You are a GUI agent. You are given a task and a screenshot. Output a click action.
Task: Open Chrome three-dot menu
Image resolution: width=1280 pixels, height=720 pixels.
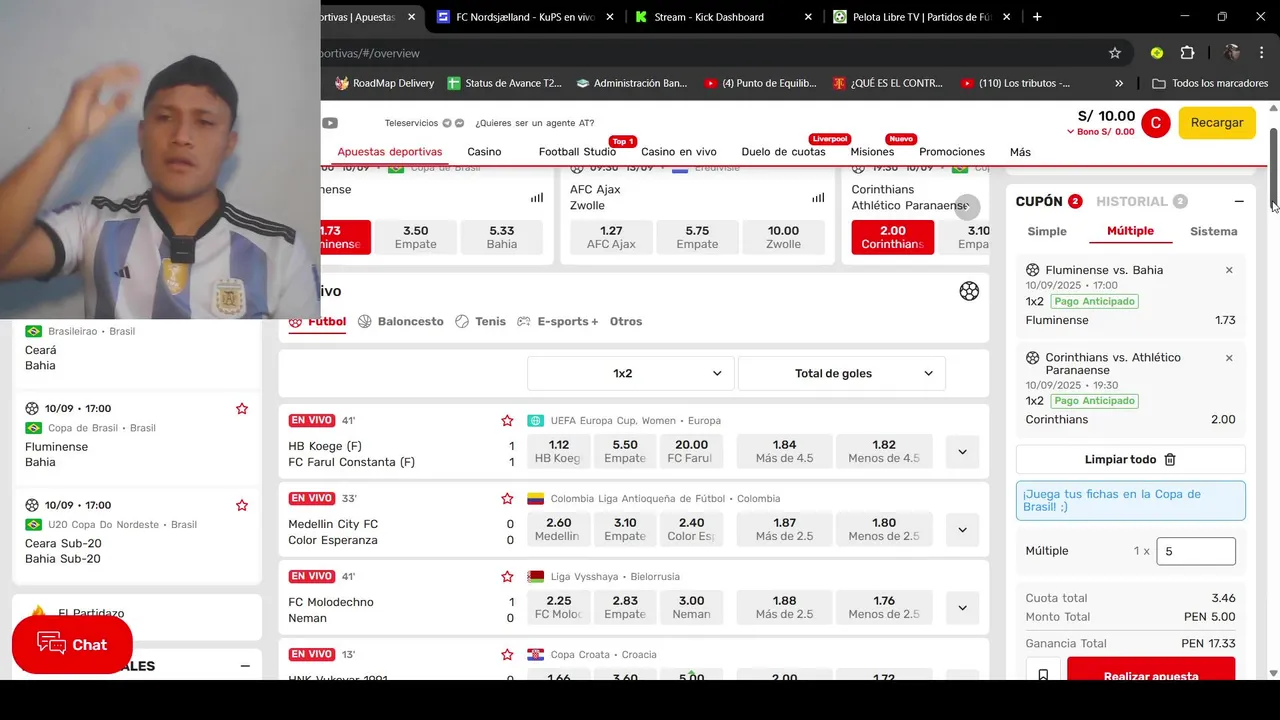coord(1261,53)
